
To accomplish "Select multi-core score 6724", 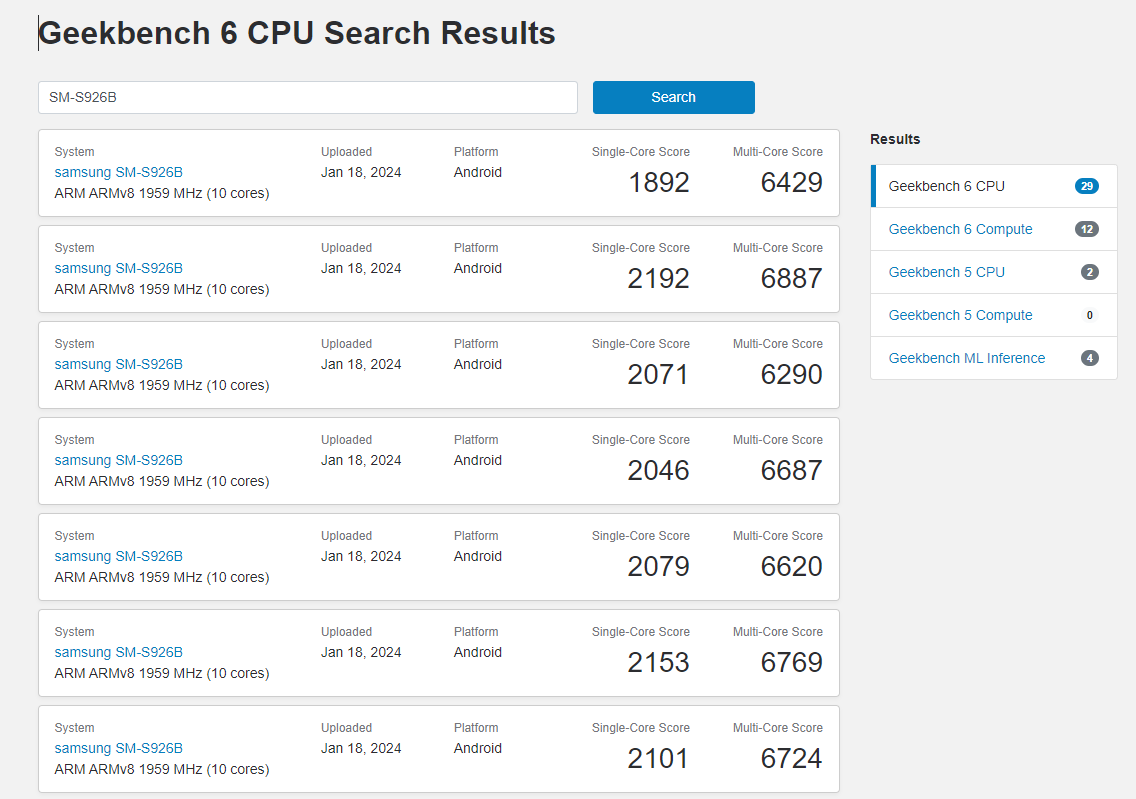I will pyautogui.click(x=791, y=758).
